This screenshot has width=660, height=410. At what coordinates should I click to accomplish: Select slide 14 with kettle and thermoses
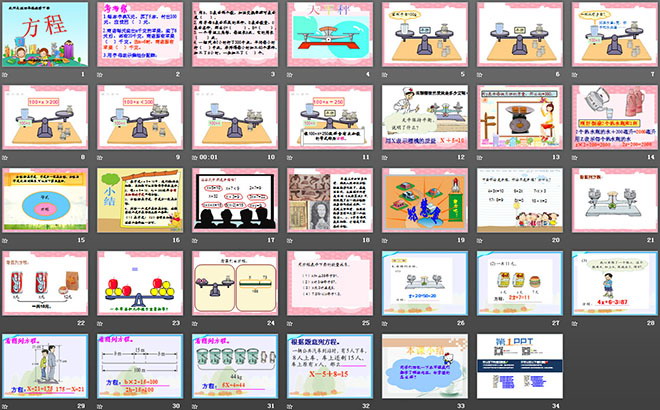click(x=615, y=117)
